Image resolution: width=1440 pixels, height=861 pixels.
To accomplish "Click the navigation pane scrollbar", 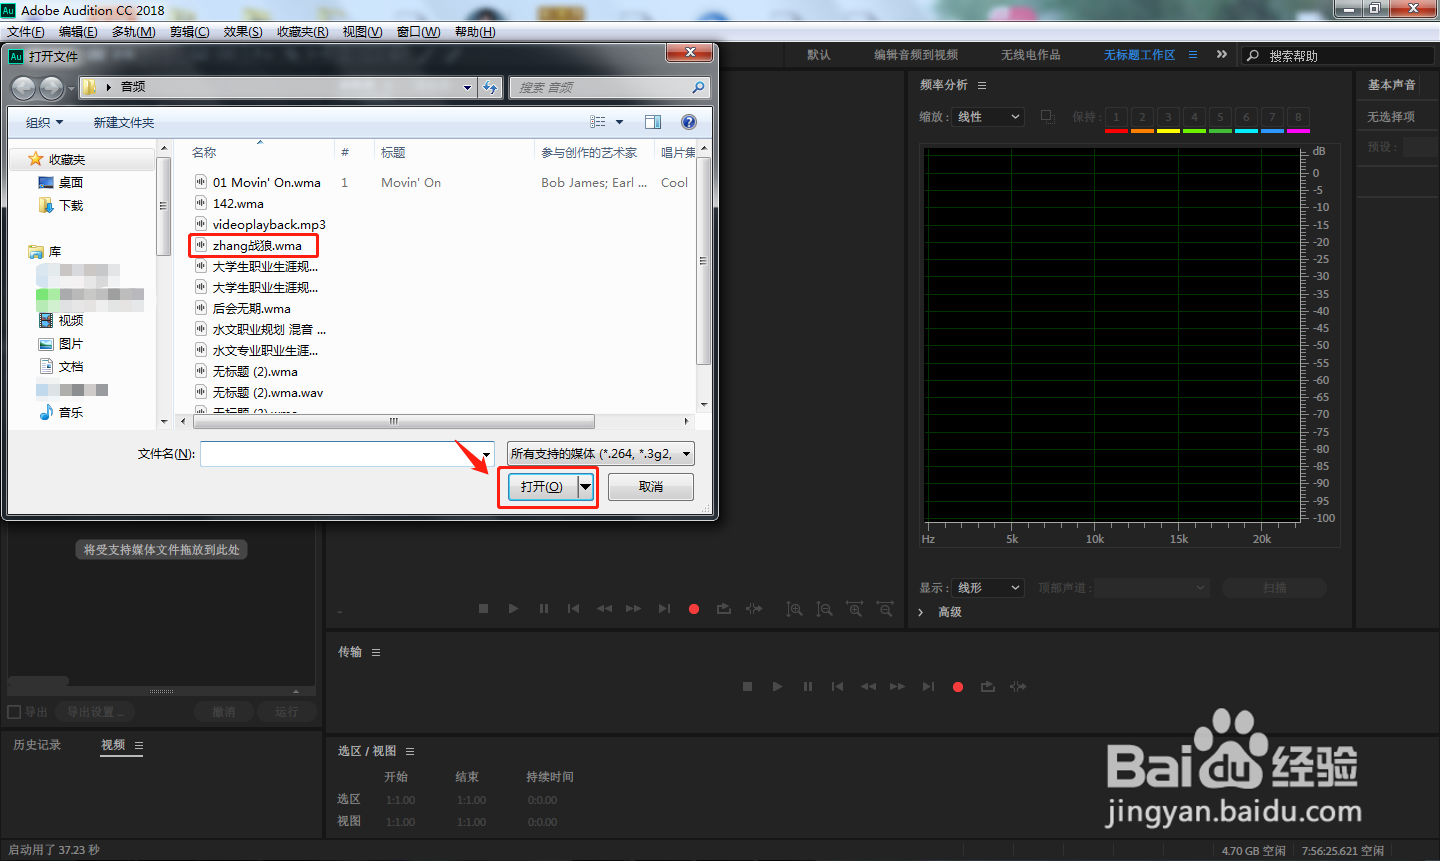I will click(163, 206).
